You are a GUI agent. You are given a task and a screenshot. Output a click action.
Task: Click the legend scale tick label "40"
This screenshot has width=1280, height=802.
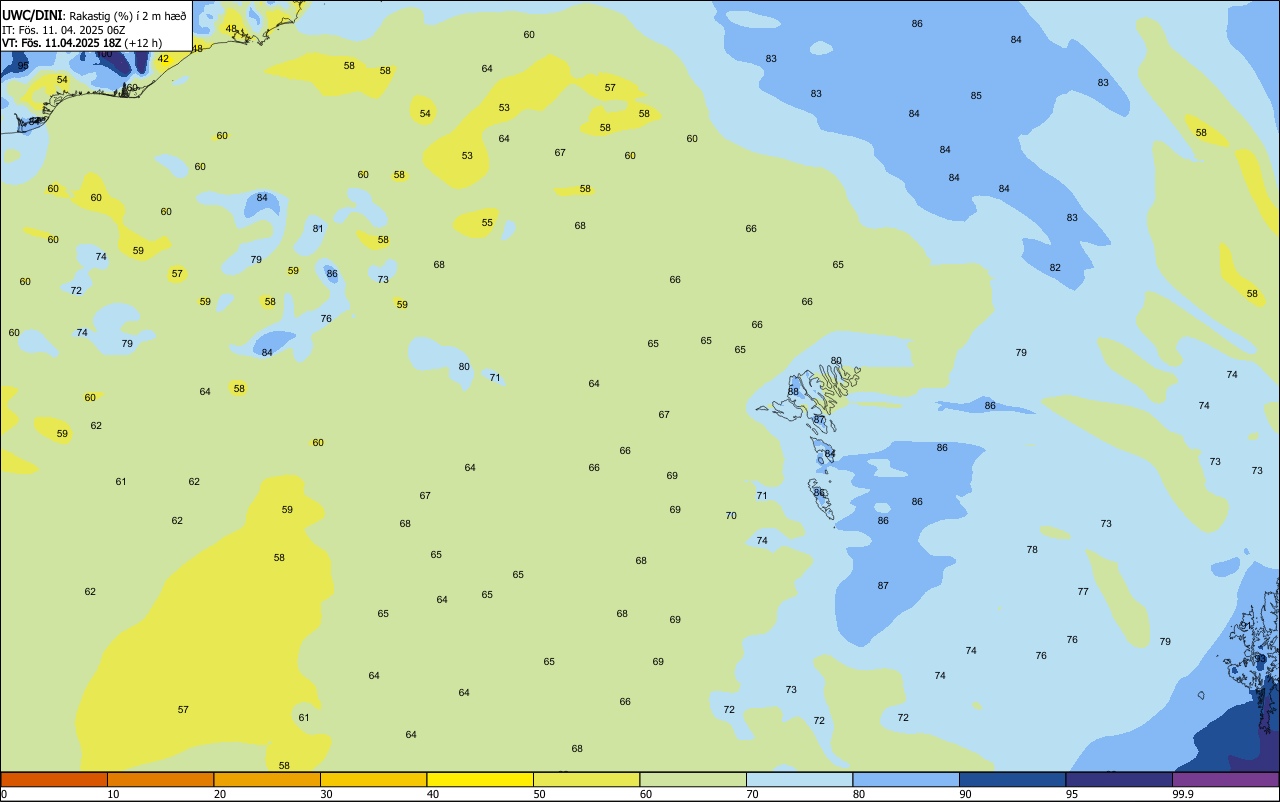433,794
